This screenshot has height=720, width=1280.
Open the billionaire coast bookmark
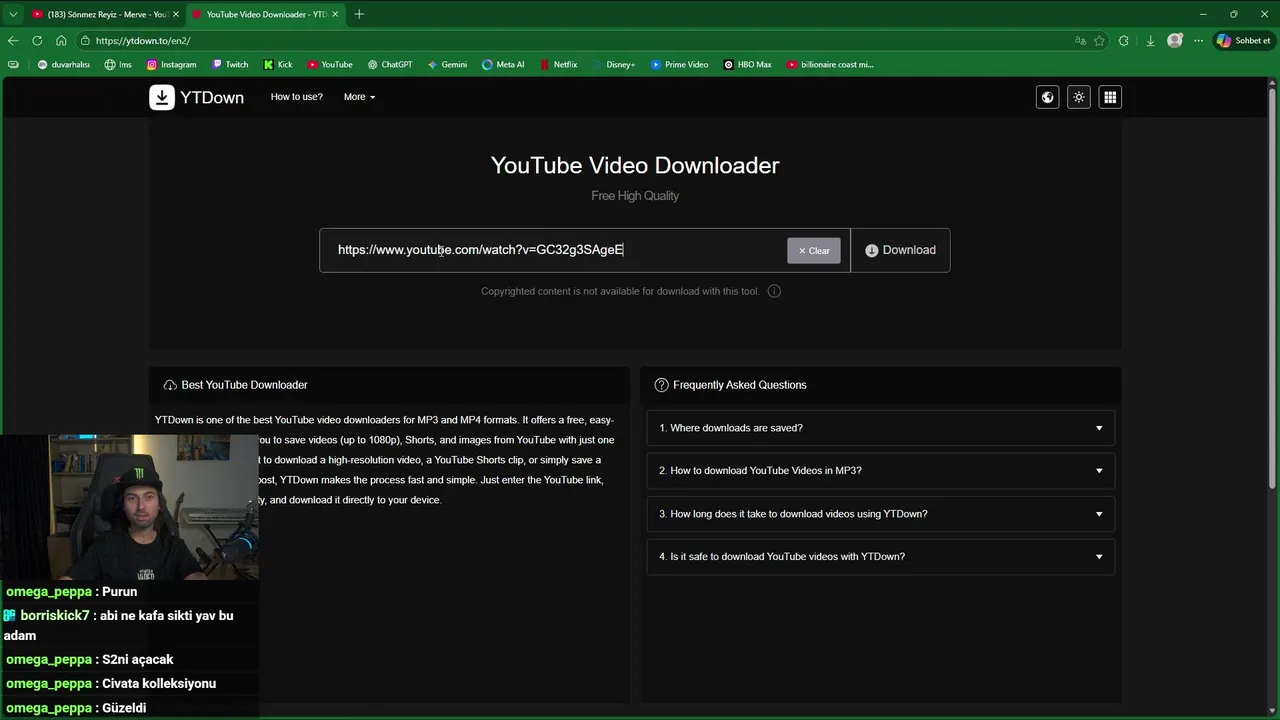pos(830,64)
